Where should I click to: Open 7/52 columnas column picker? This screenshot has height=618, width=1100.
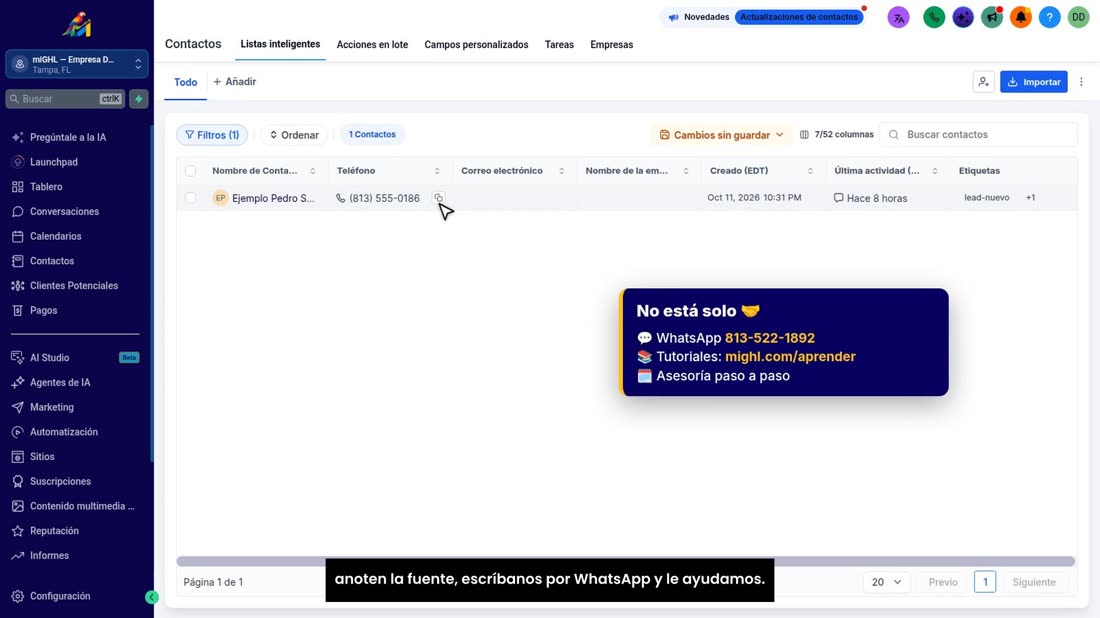[836, 135]
